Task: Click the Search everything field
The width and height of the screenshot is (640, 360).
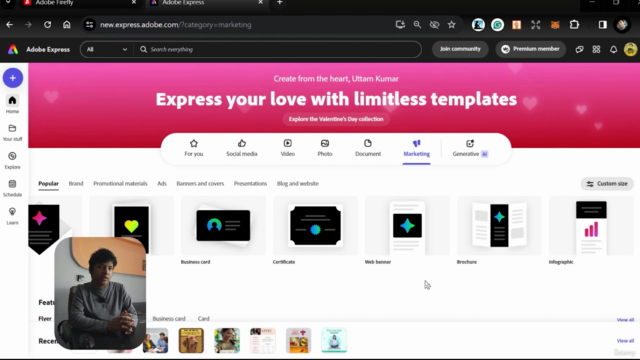Action: point(278,49)
